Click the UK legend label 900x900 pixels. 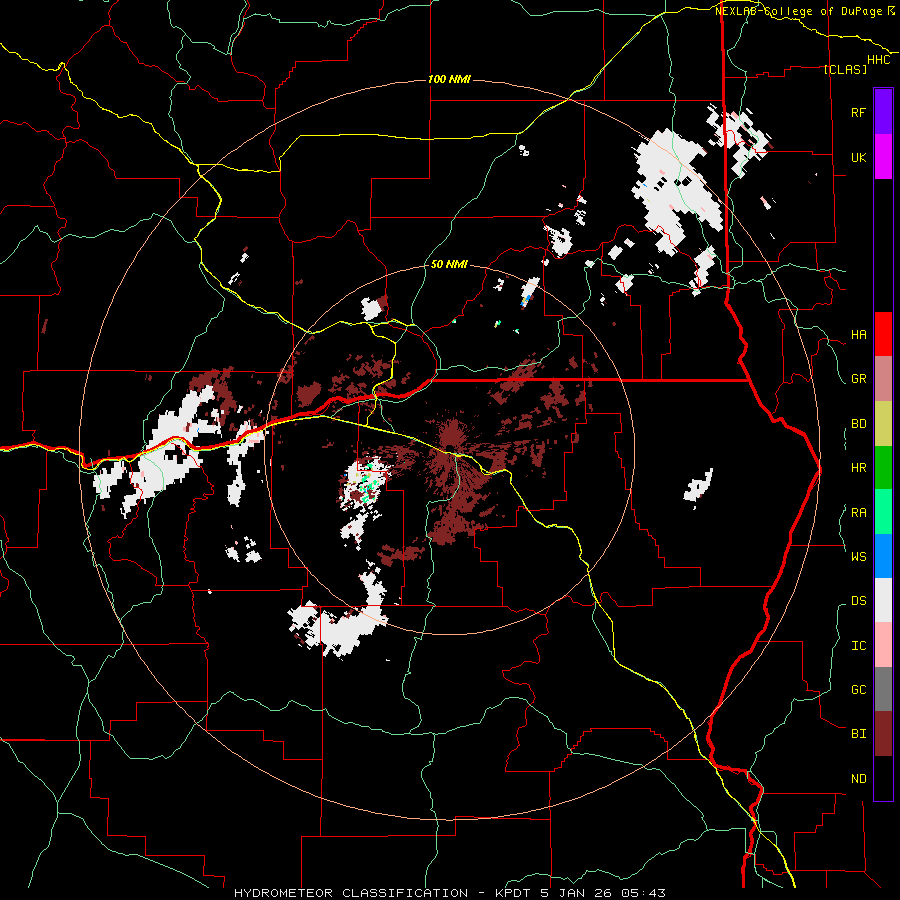click(858, 157)
